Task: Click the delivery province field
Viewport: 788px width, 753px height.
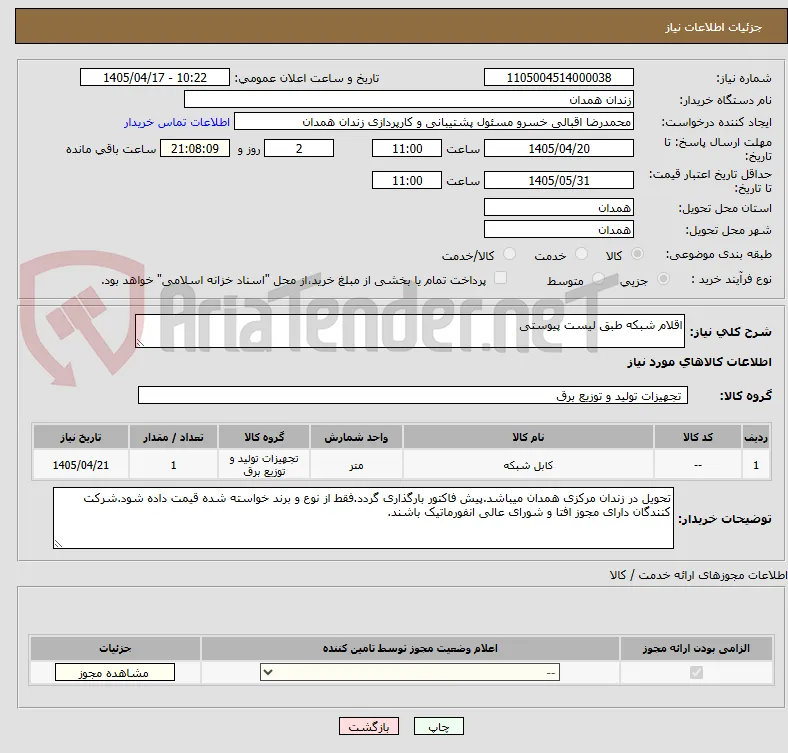Action: (x=559, y=207)
